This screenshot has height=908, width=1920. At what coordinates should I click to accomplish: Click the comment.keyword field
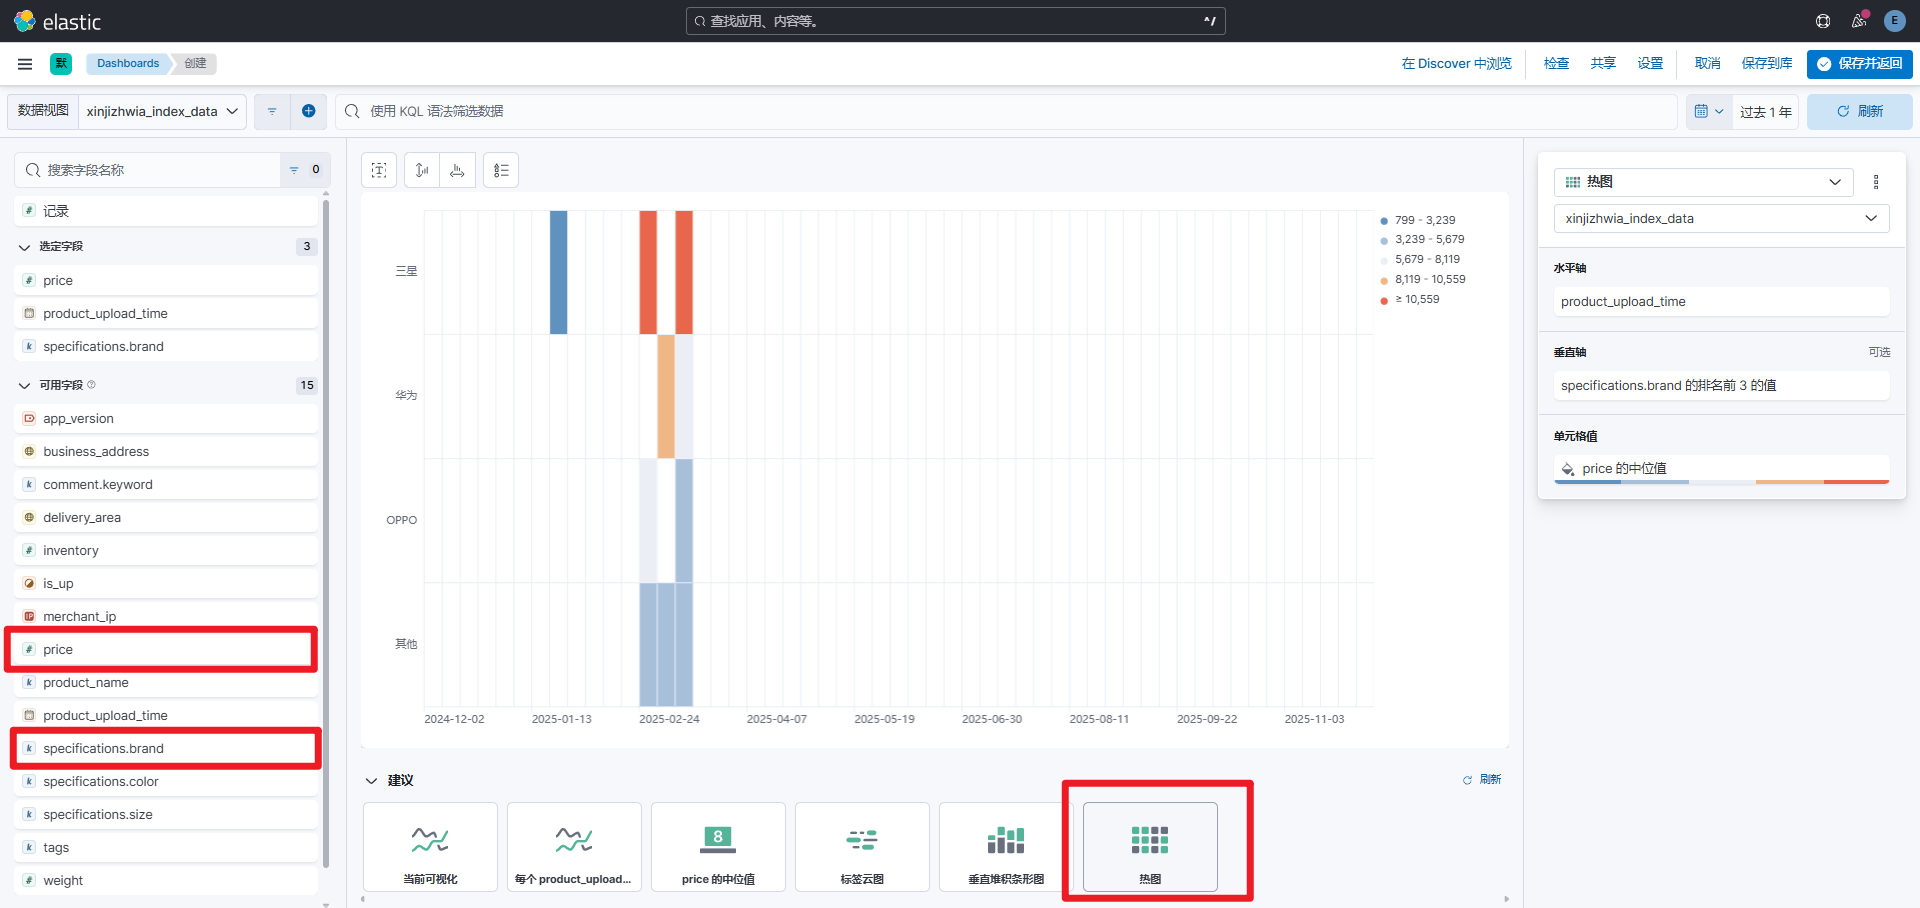pyautogui.click(x=166, y=484)
